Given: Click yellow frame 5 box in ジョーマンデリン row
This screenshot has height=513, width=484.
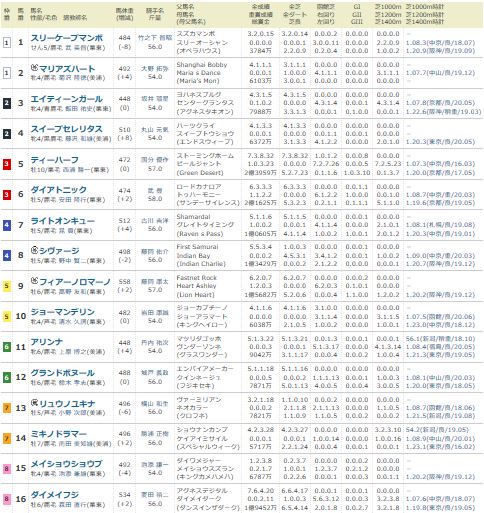Looking at the screenshot, I should tap(7, 316).
